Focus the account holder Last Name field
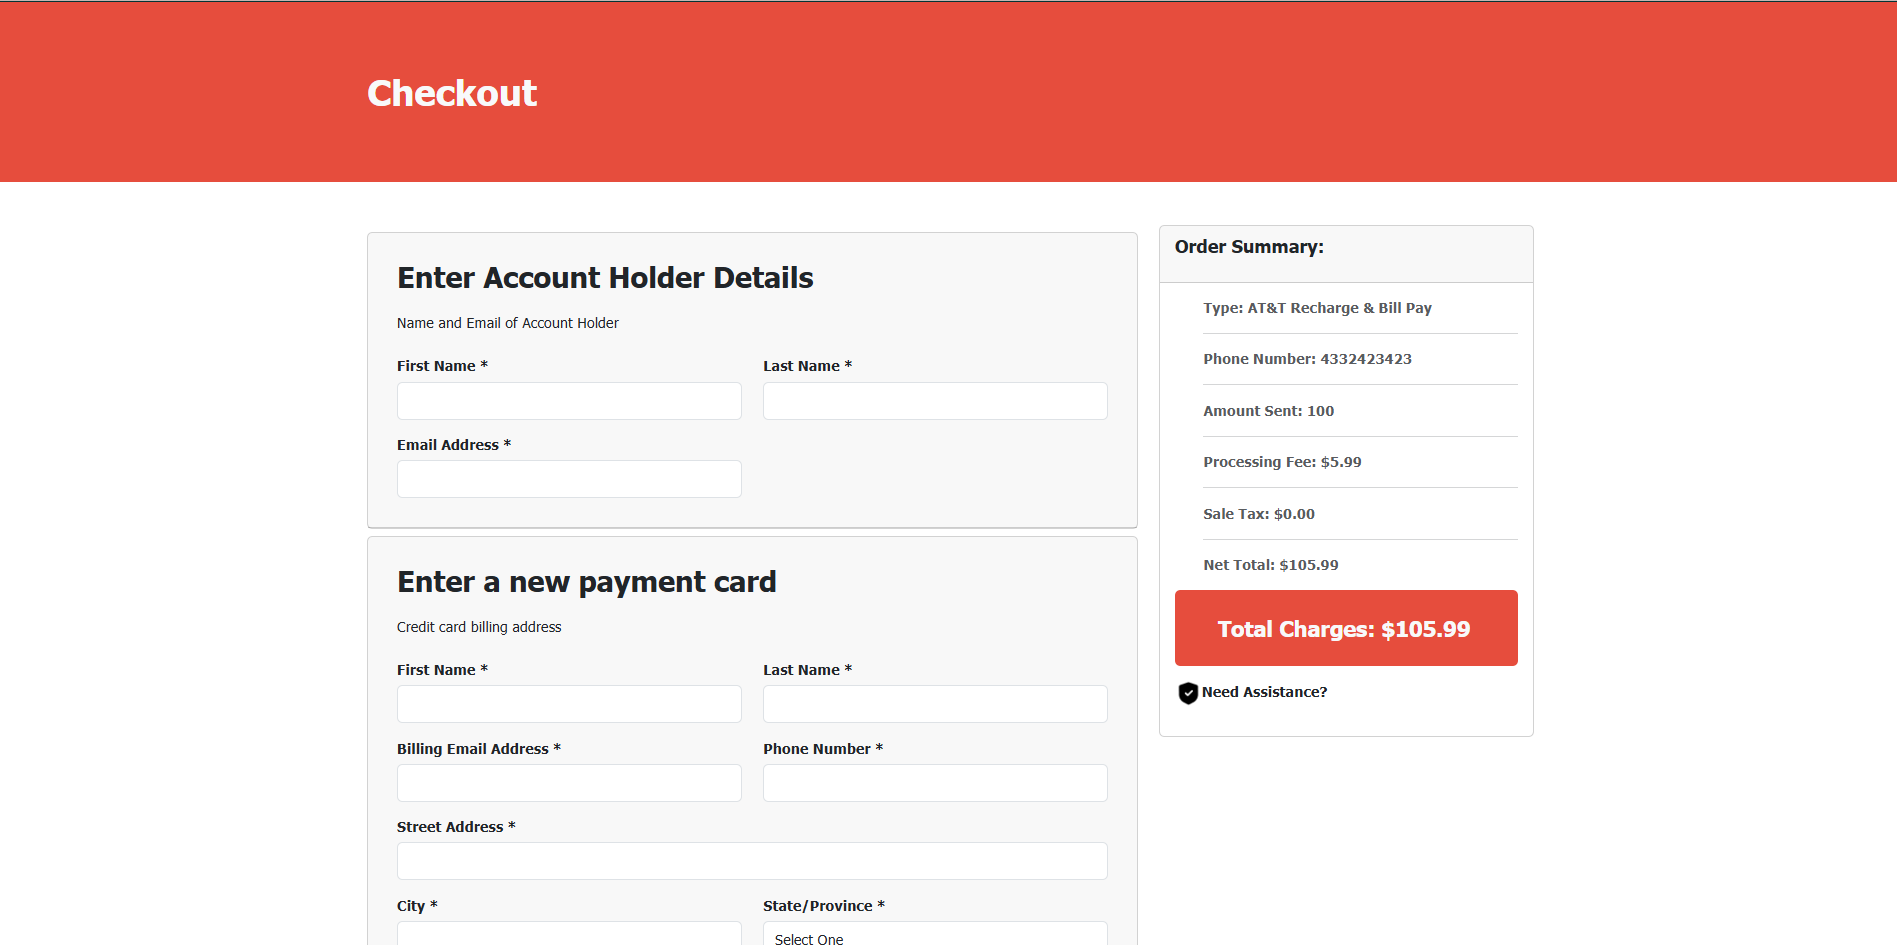The image size is (1897, 945). [x=935, y=401]
